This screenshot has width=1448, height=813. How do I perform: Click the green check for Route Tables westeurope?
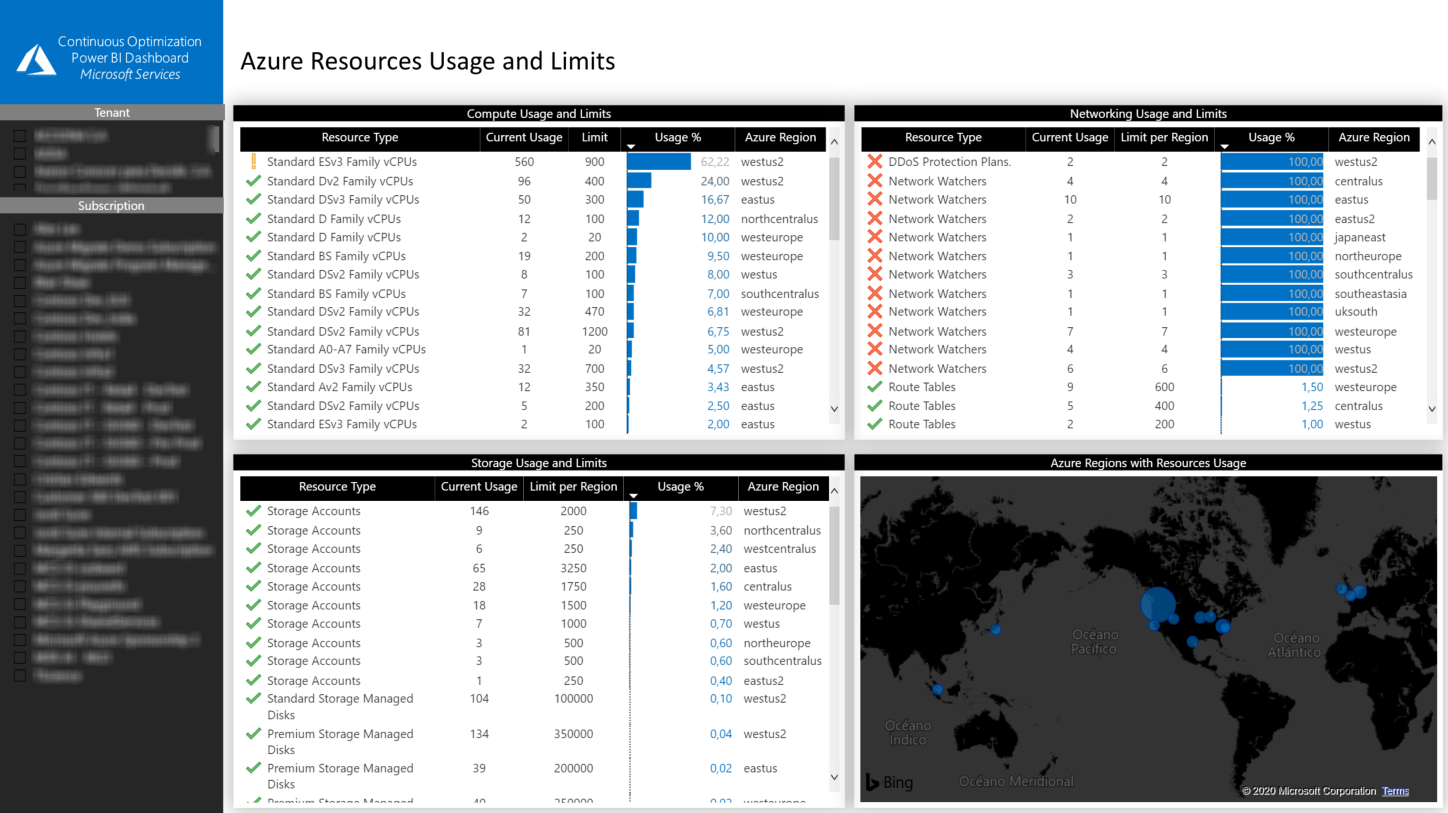point(875,387)
